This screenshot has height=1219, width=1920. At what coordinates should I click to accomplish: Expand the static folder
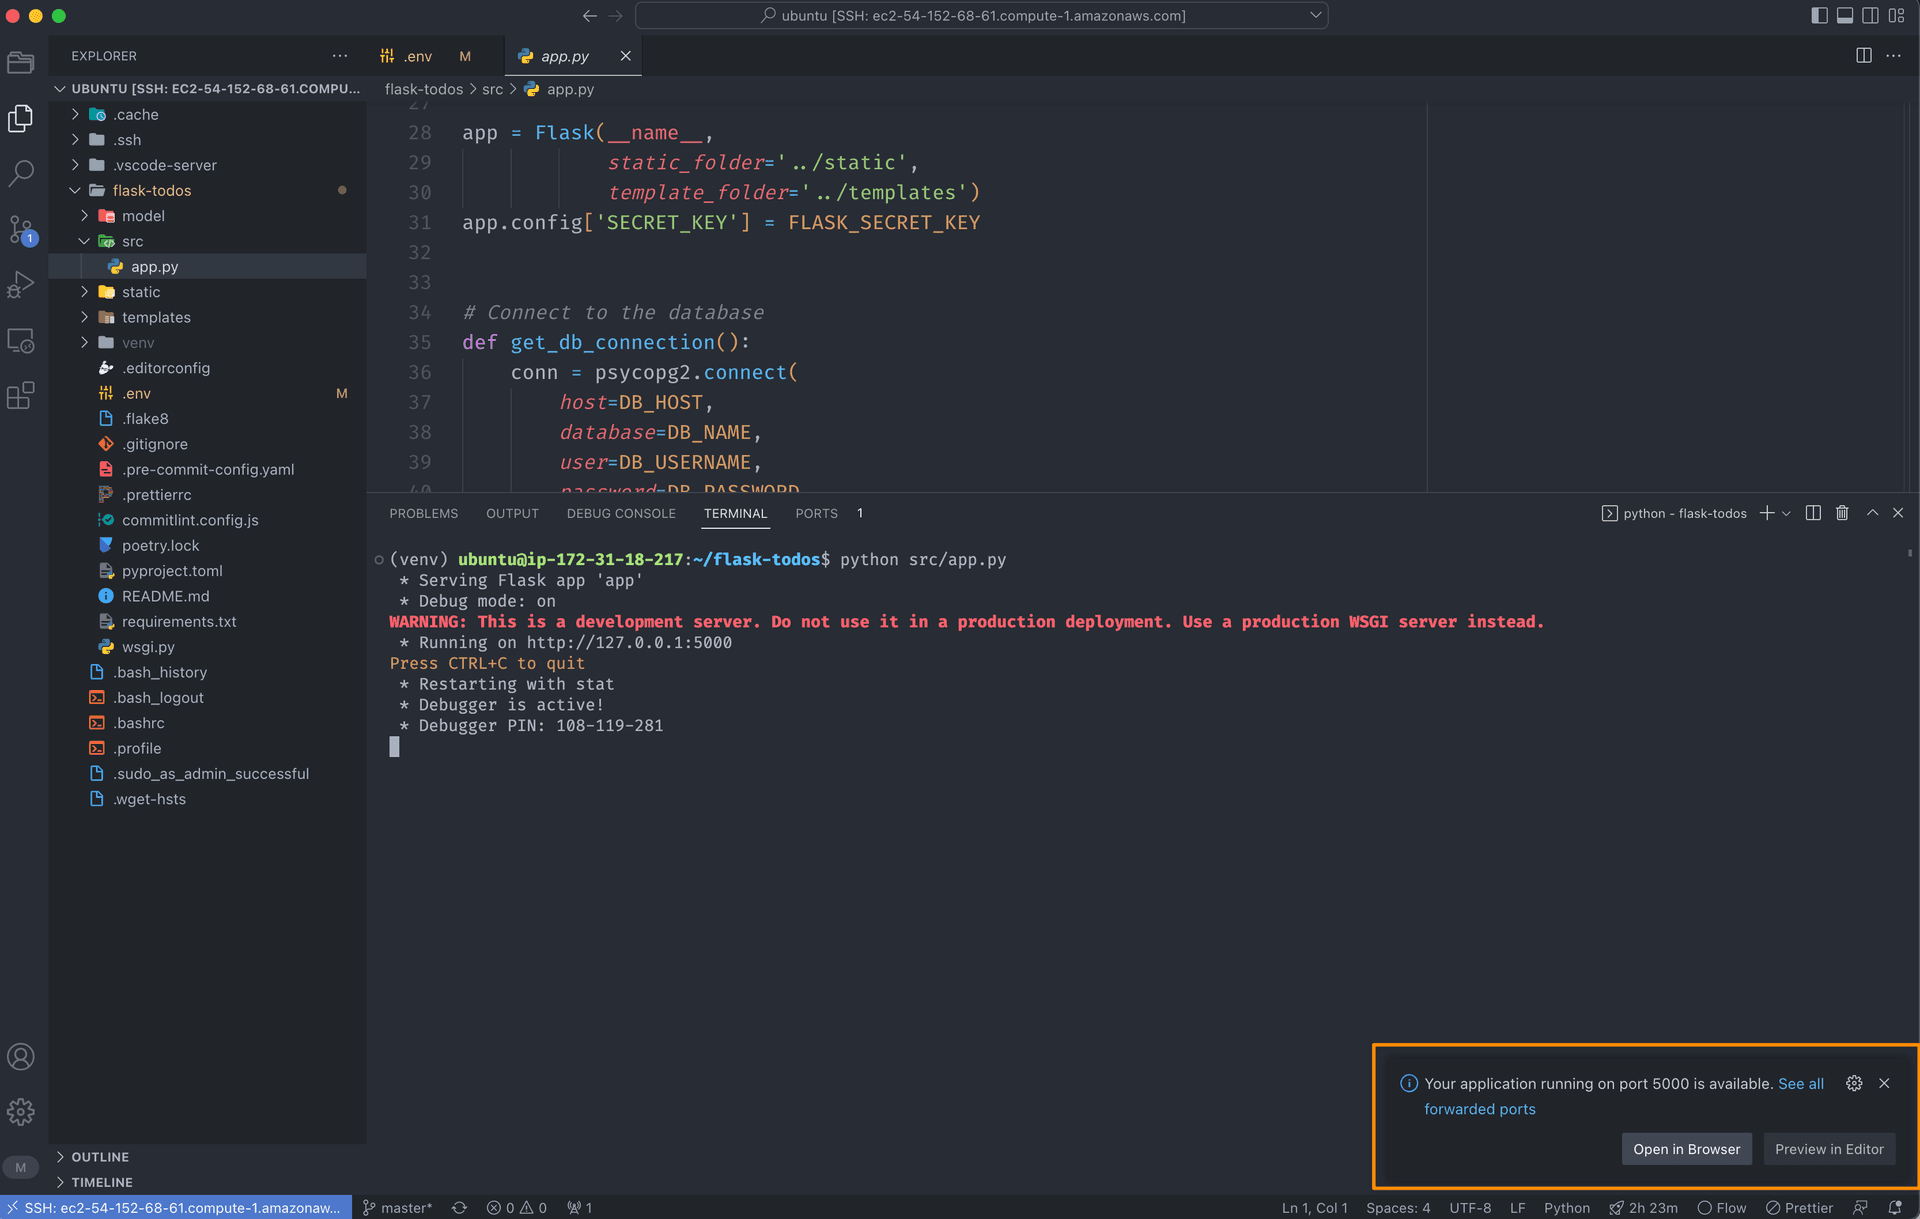[141, 292]
